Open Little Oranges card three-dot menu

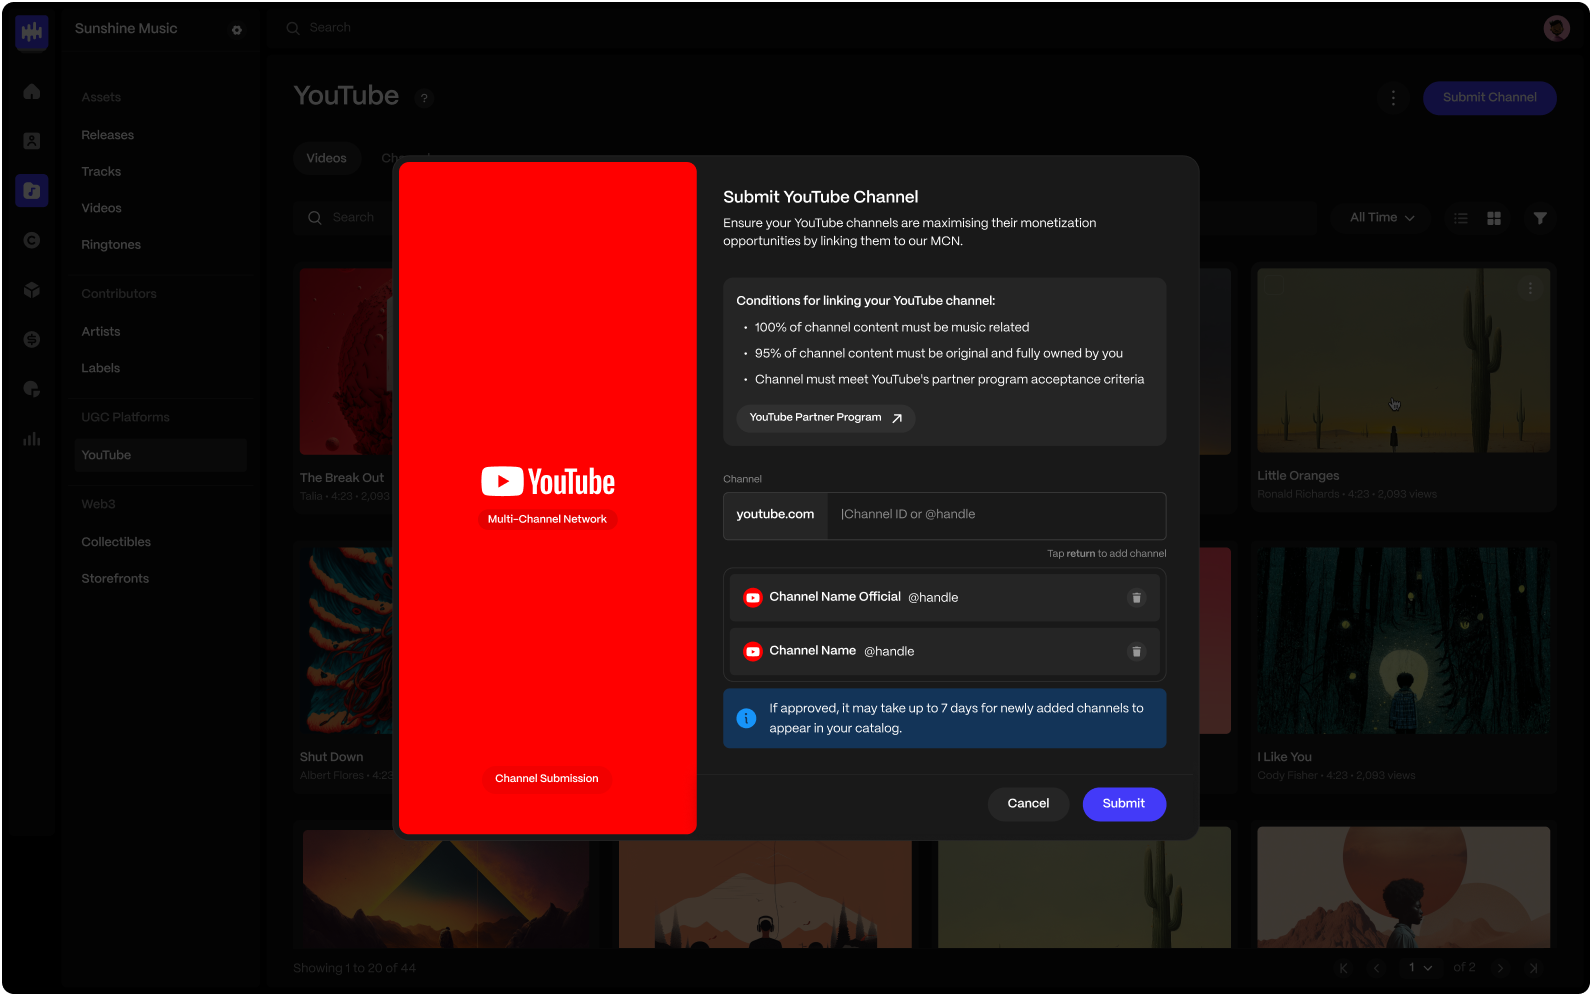point(1530,288)
